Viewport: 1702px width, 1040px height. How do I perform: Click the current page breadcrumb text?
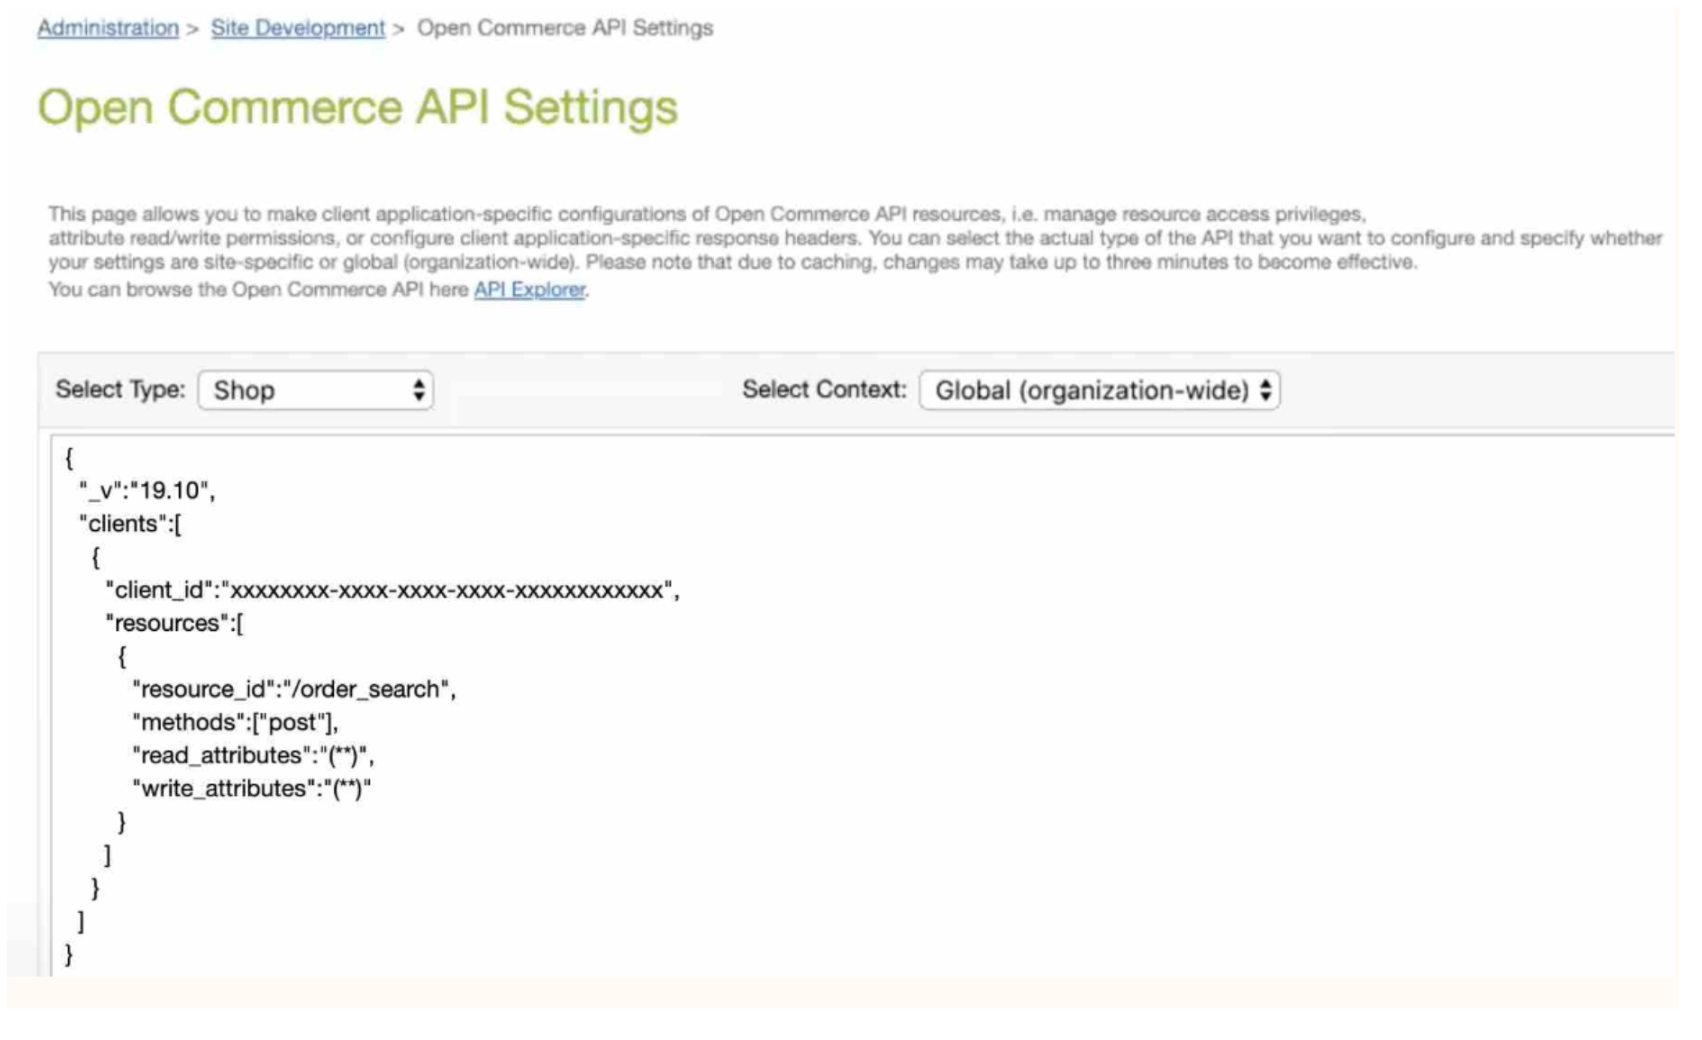[x=564, y=28]
